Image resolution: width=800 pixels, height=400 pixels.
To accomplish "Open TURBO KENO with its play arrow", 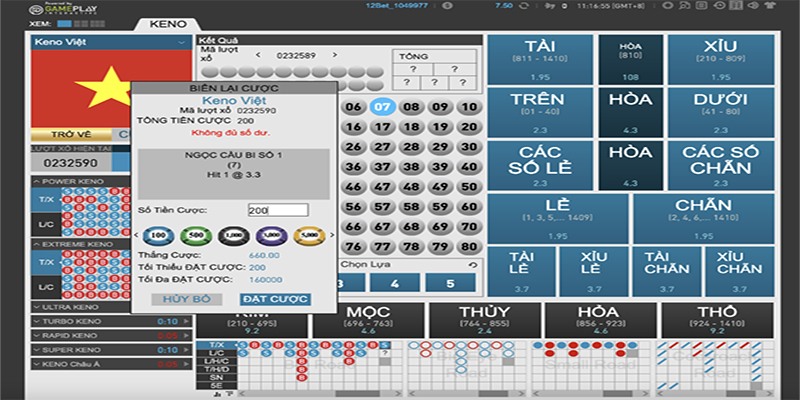I will point(186,321).
